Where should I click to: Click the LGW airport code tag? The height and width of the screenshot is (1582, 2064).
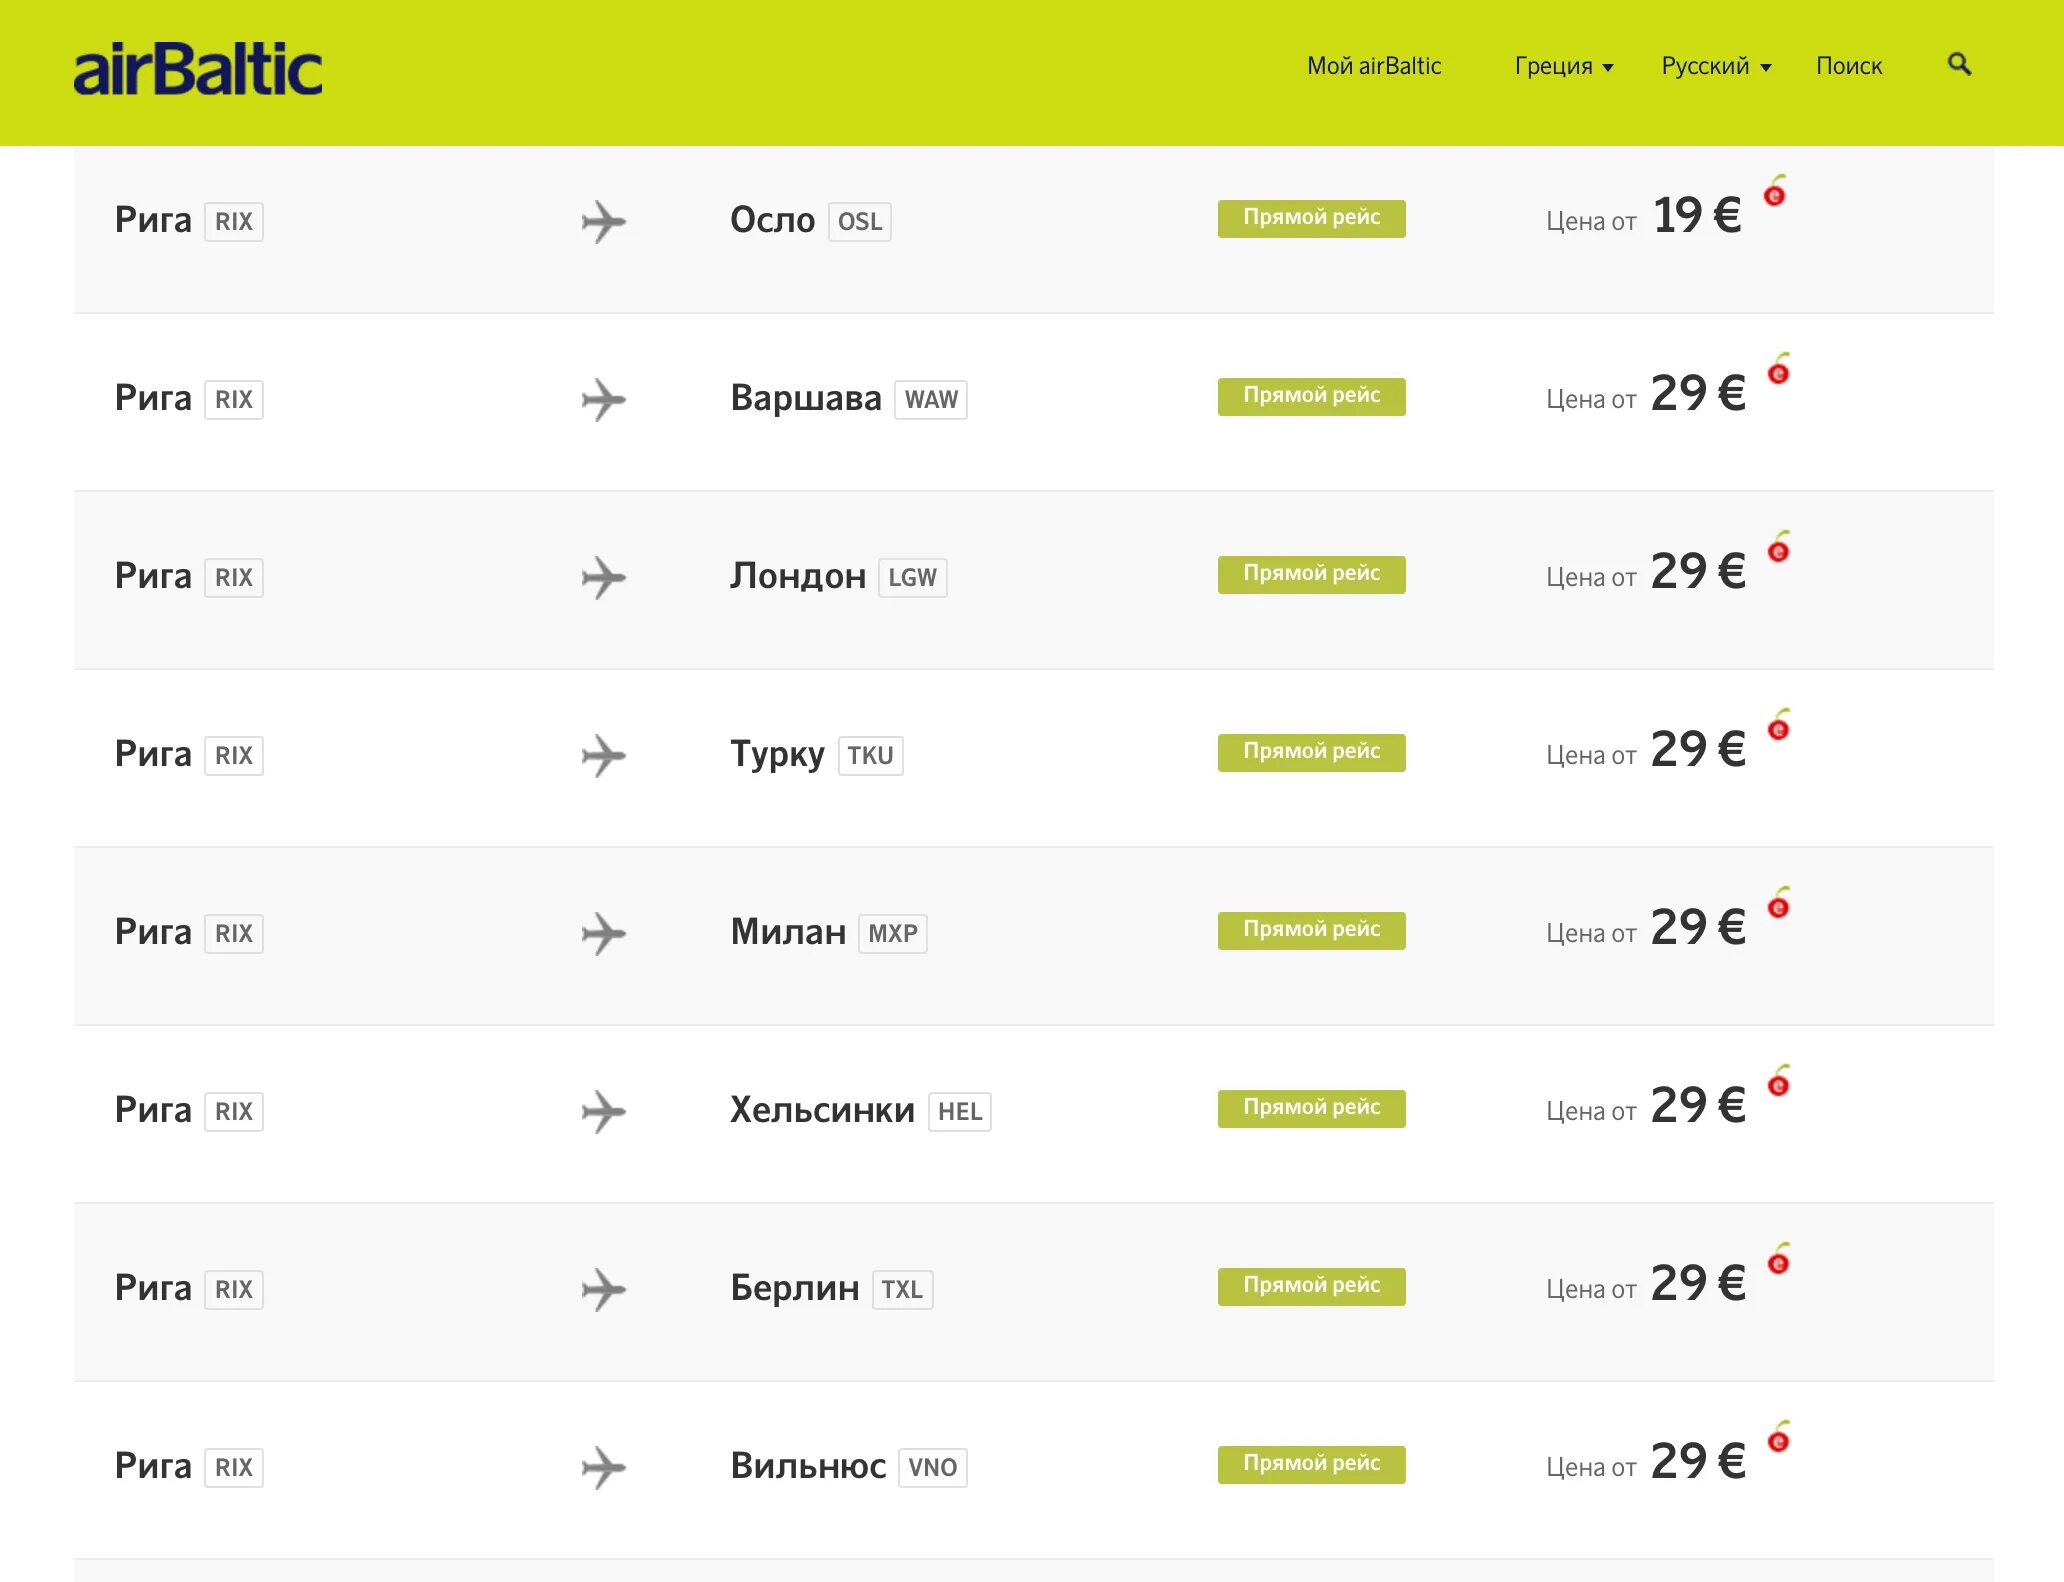(912, 578)
